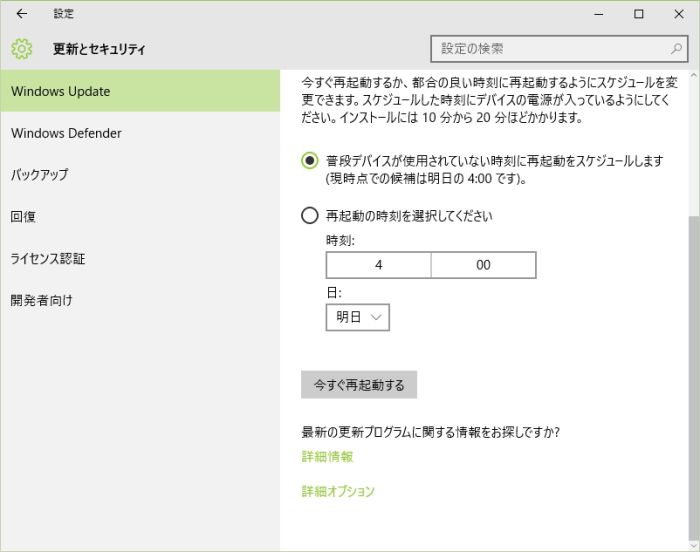Open the hour picker showing 4
The width and height of the screenshot is (700, 552).
pos(378,265)
